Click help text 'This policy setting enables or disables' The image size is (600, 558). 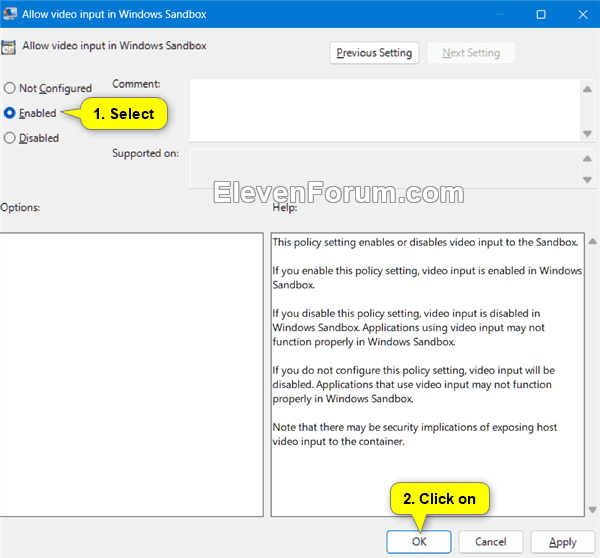(x=425, y=242)
